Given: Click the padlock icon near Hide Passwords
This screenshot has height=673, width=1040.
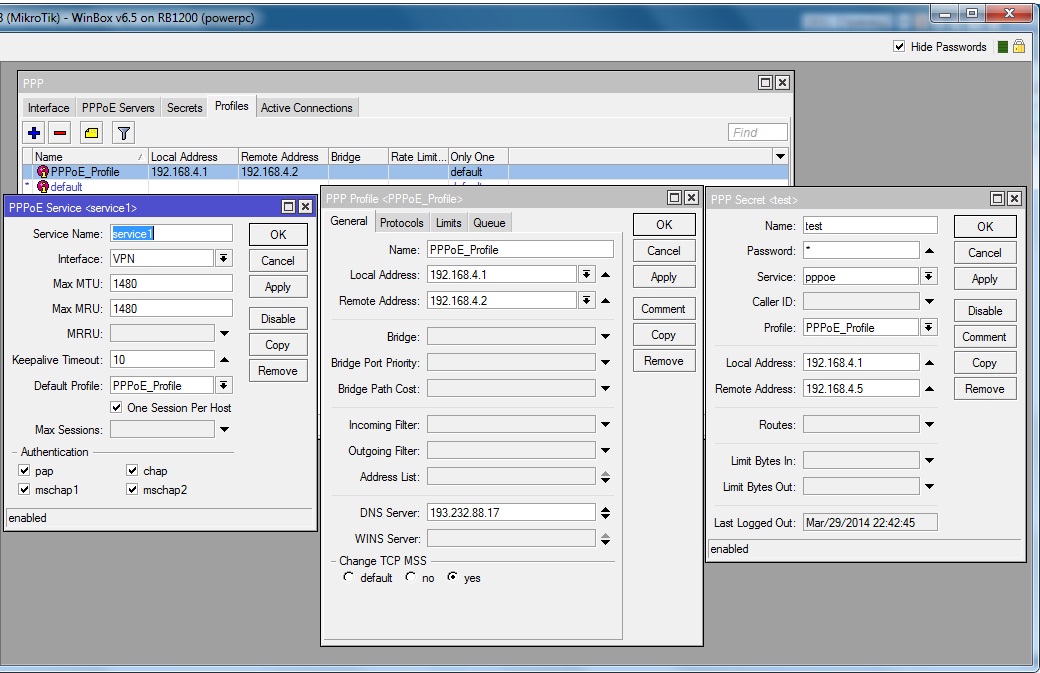Looking at the screenshot, I should (x=1019, y=47).
